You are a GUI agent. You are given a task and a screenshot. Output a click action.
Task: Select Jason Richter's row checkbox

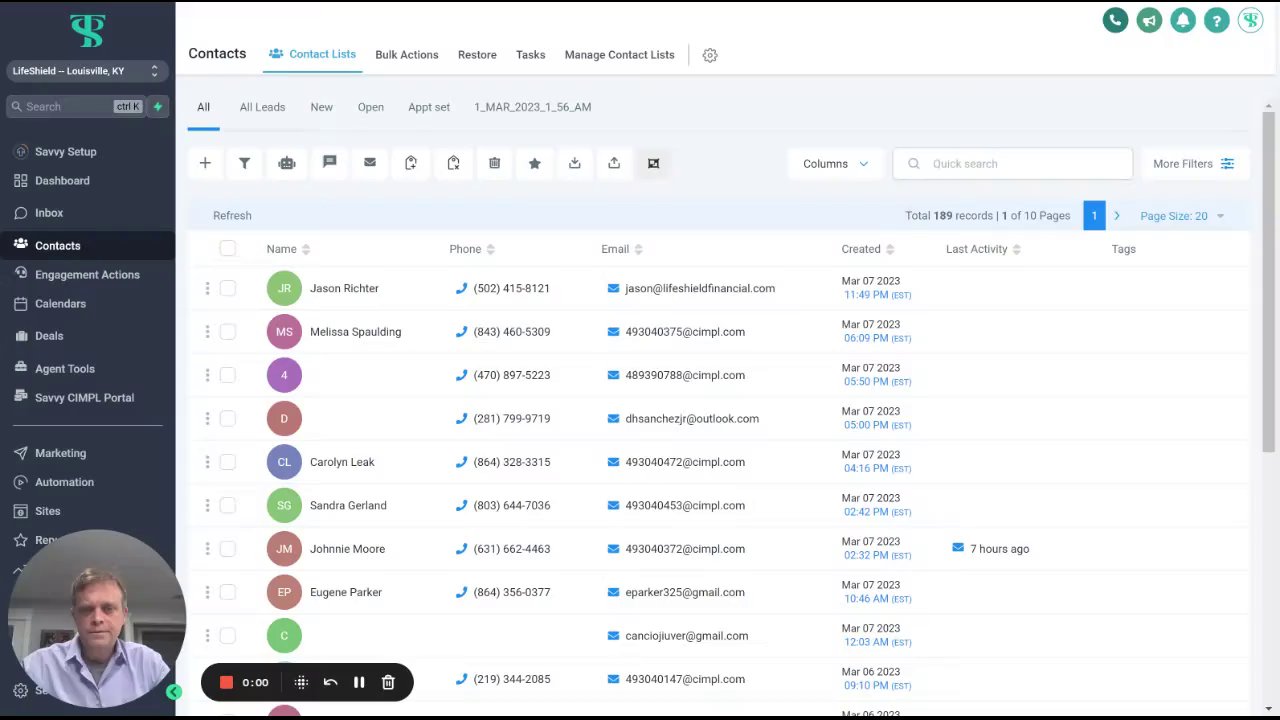coord(228,288)
